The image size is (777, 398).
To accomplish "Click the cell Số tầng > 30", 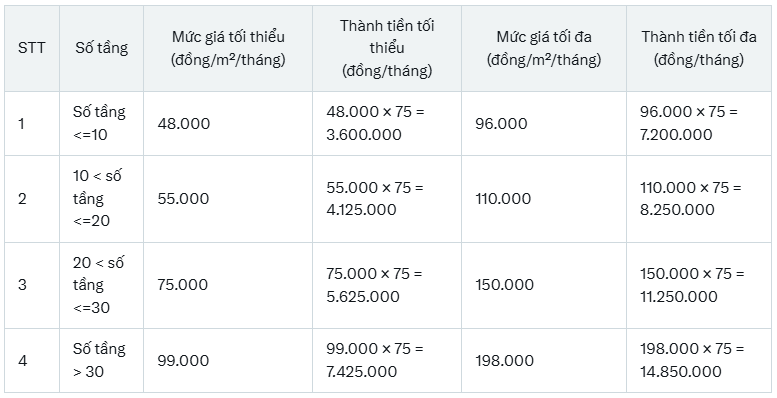I will pos(102,360).
